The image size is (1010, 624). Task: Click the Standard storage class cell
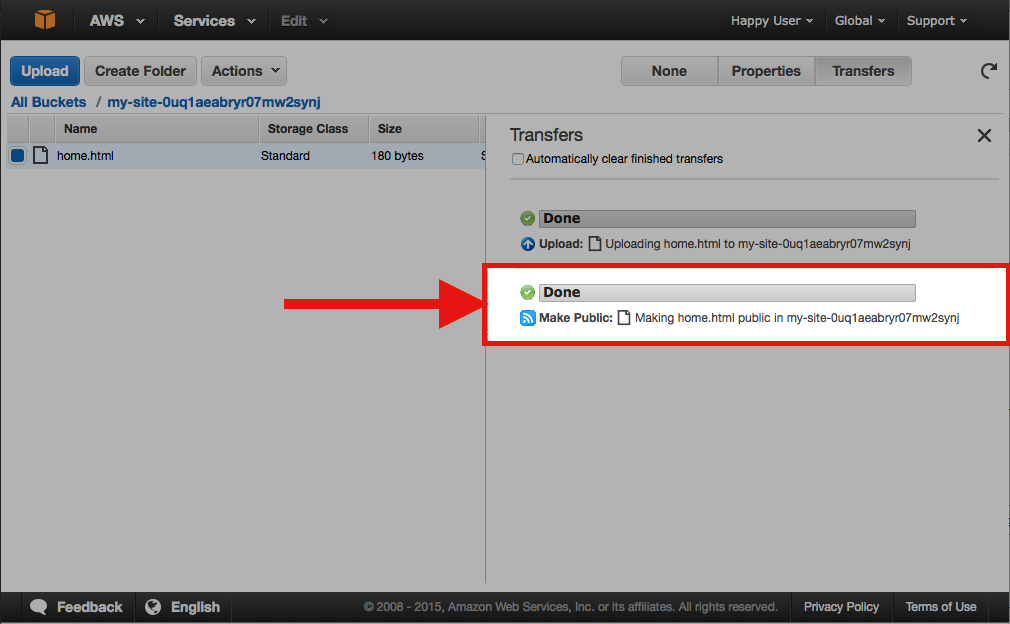pyautogui.click(x=285, y=156)
